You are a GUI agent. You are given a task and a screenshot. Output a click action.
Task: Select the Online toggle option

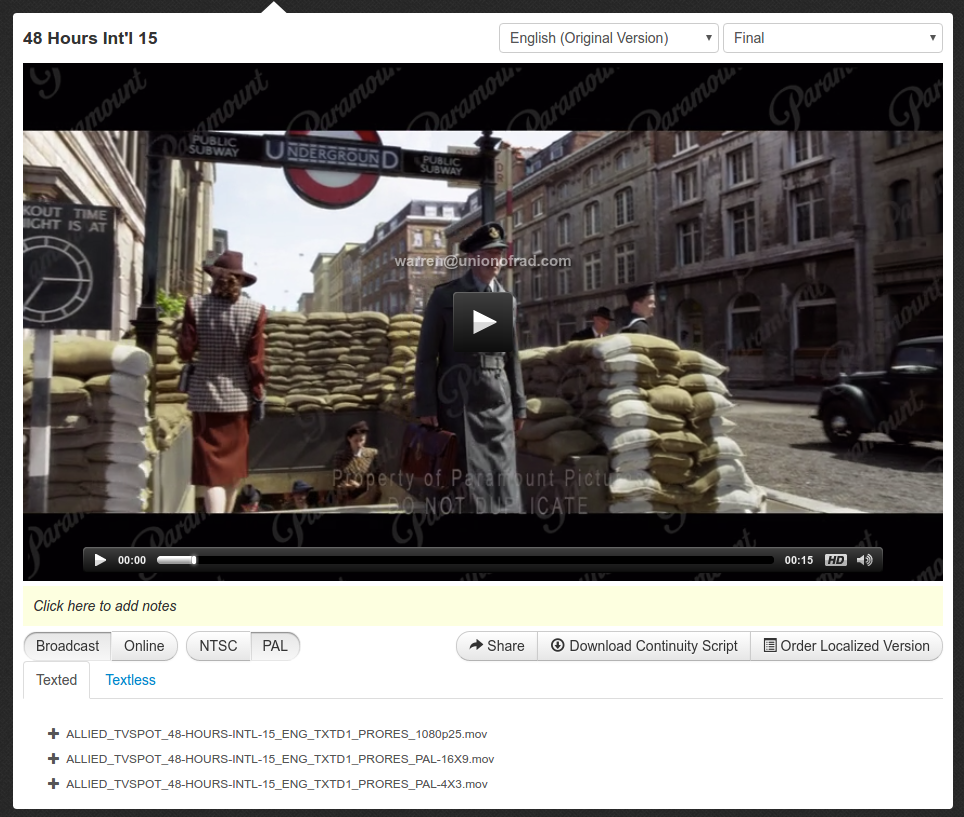pyautogui.click(x=144, y=646)
